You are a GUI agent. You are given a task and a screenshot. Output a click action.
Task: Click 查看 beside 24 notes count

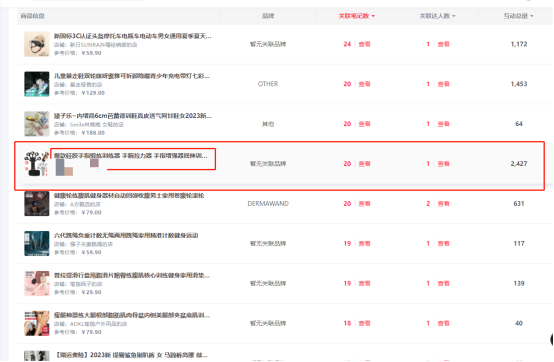point(364,44)
